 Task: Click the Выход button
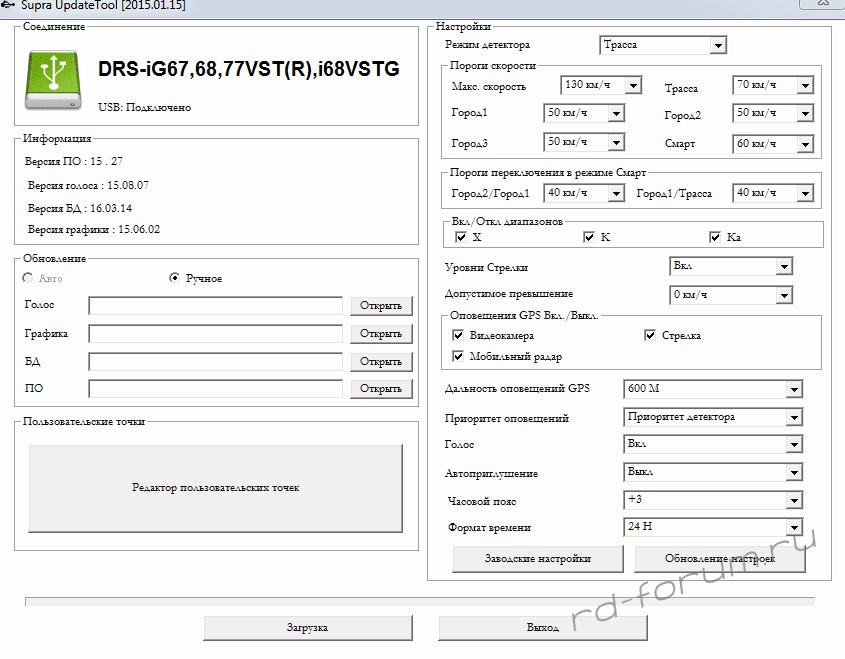point(543,628)
